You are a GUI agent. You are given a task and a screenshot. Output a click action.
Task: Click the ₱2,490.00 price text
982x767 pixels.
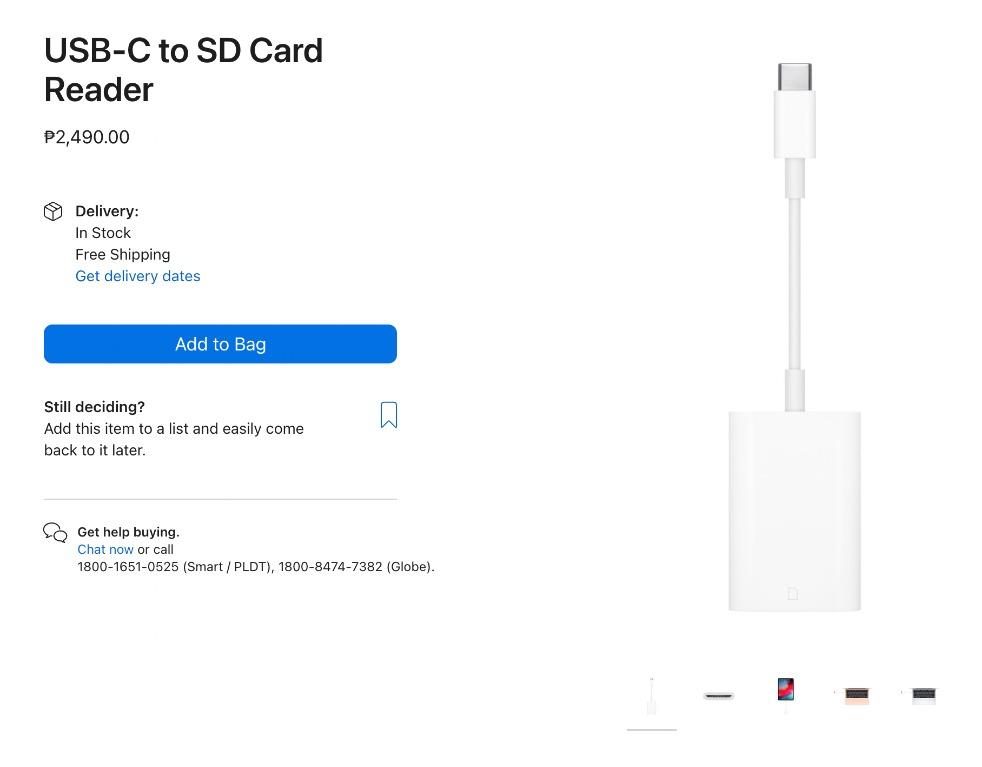coord(86,137)
